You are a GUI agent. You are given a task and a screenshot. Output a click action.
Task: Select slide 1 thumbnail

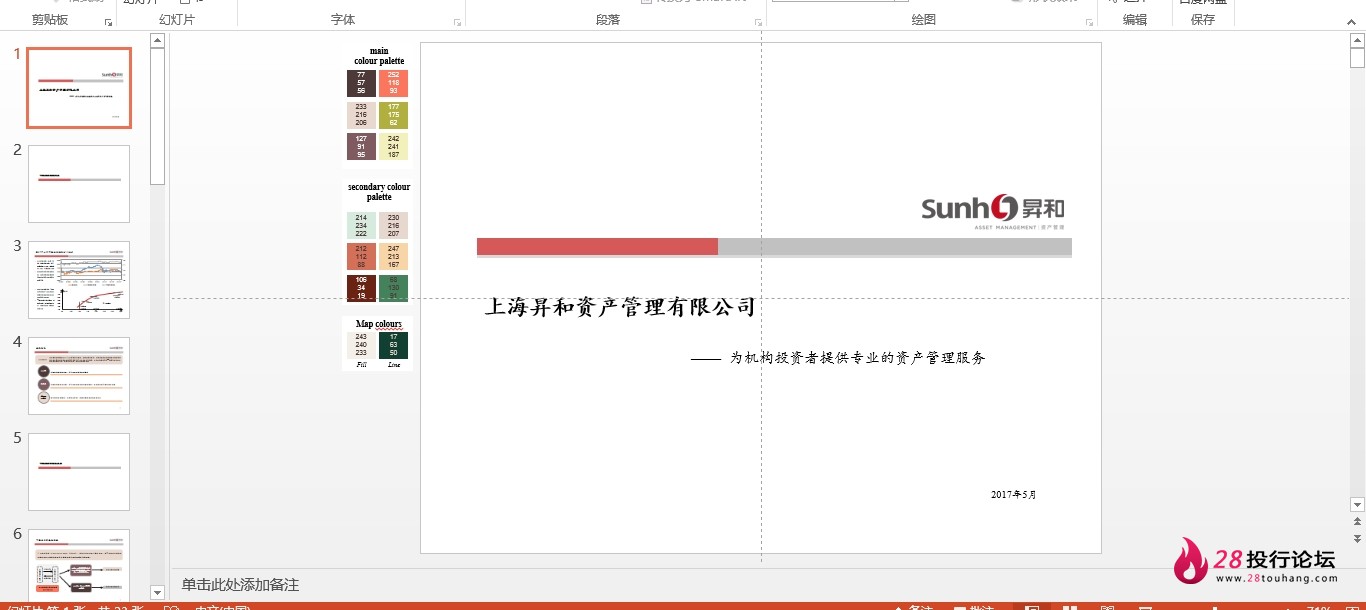79,88
